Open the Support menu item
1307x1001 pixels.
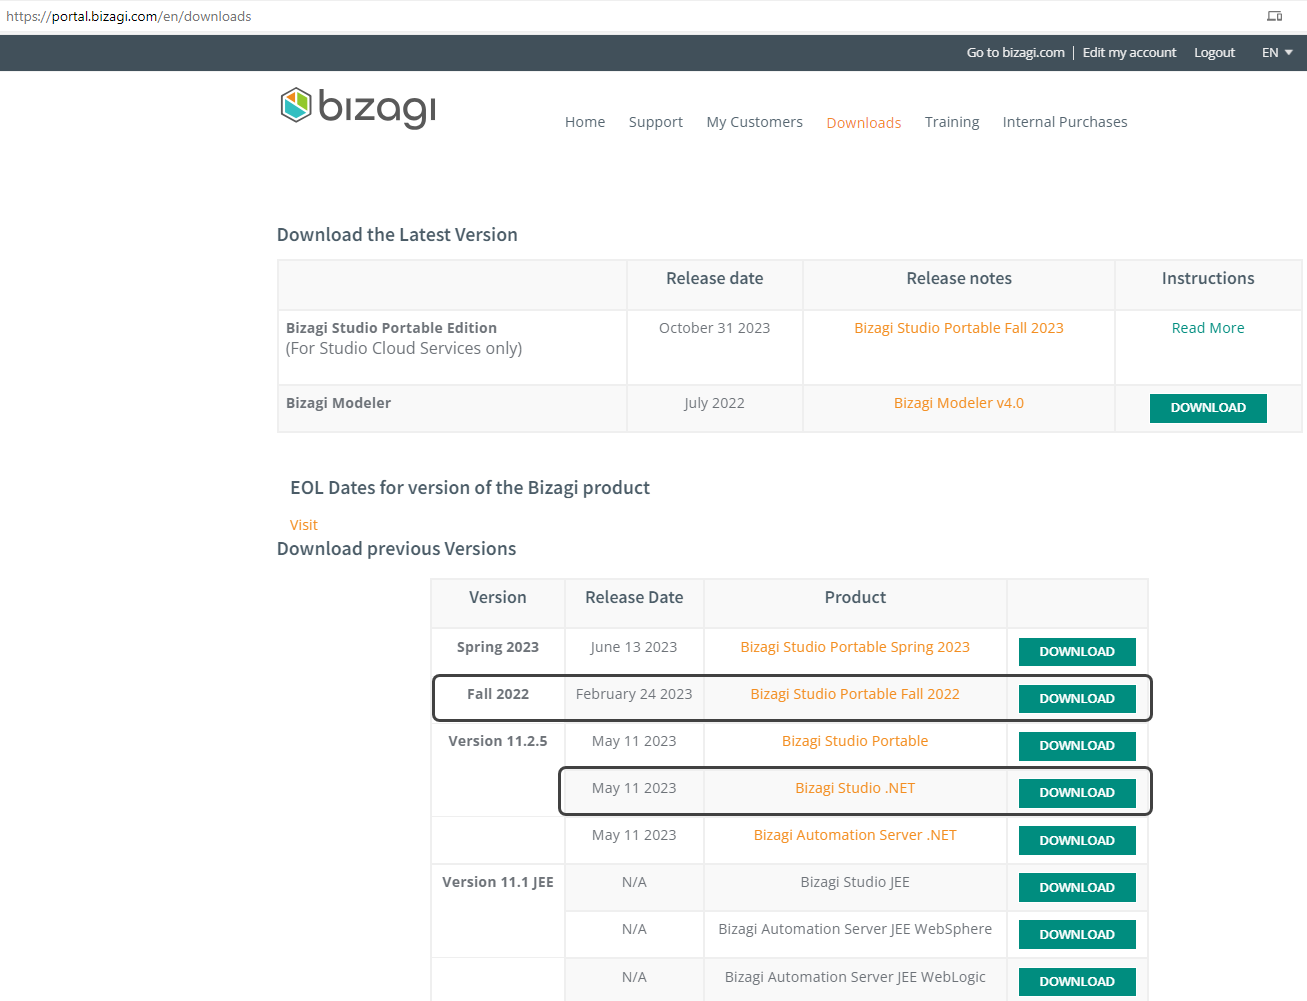656,122
